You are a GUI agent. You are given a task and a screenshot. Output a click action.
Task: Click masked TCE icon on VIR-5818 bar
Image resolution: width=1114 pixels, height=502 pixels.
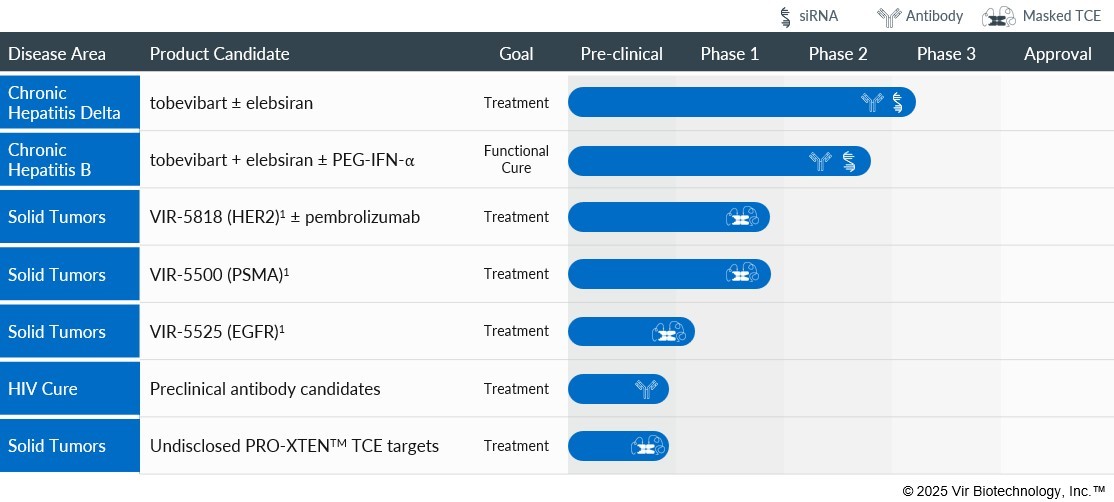click(742, 217)
